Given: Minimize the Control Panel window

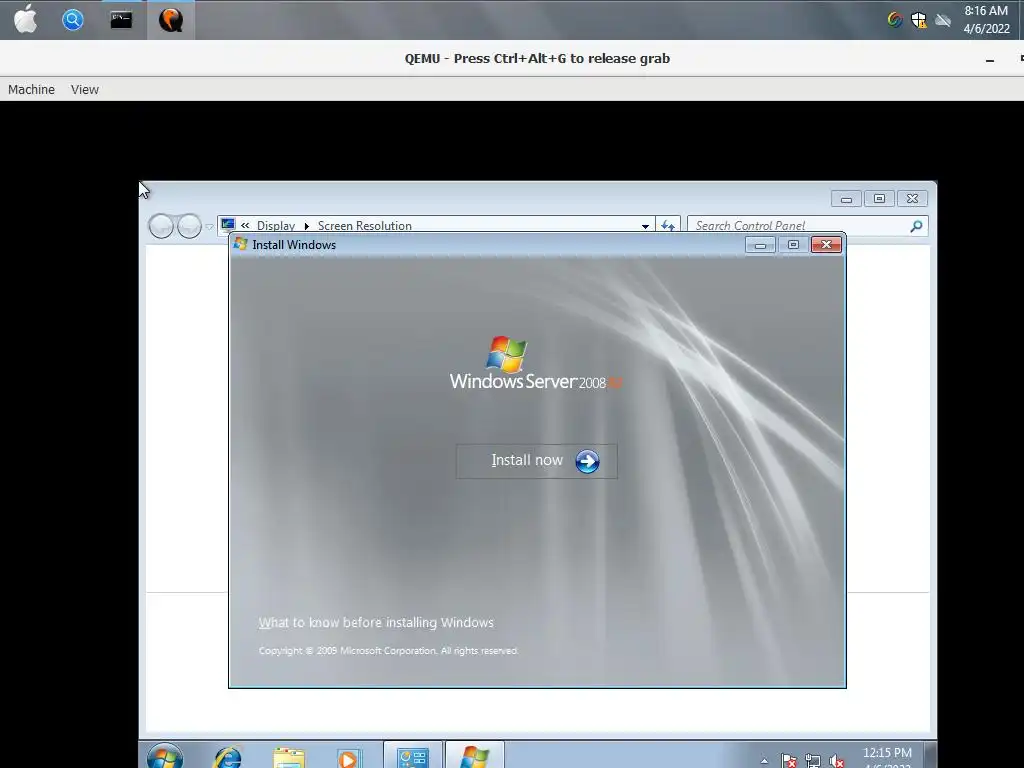Looking at the screenshot, I should pyautogui.click(x=846, y=199).
